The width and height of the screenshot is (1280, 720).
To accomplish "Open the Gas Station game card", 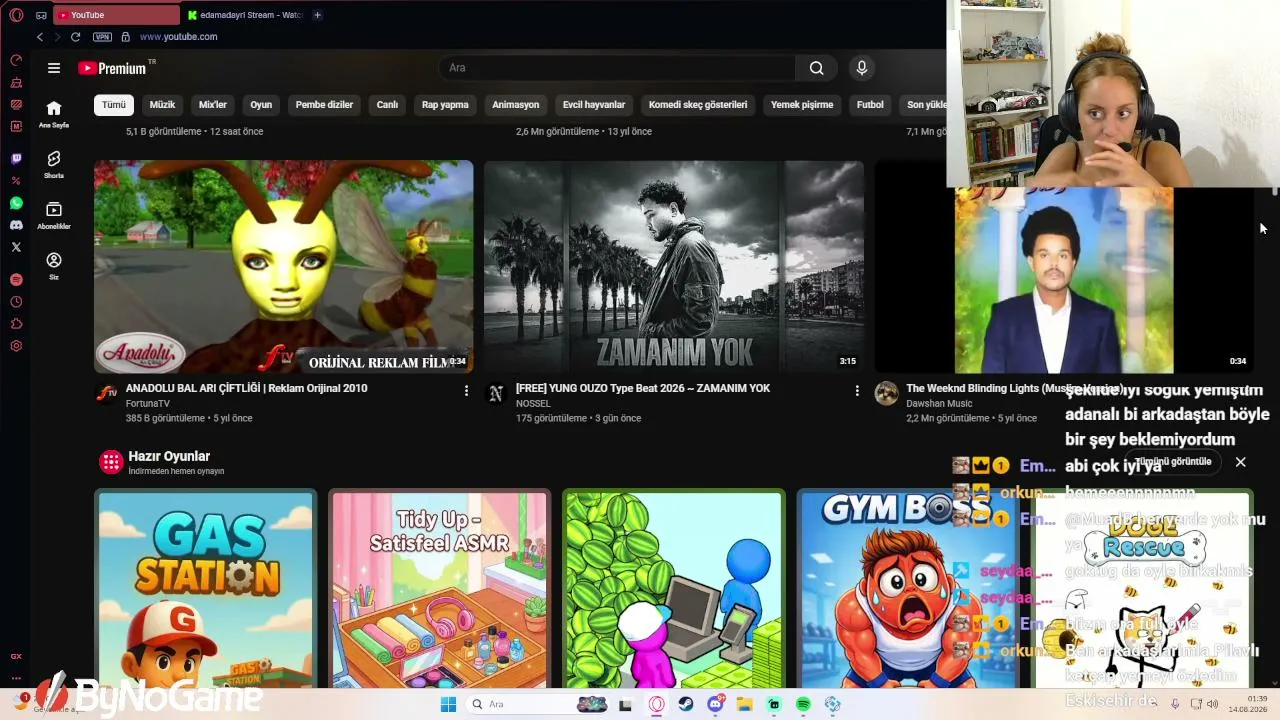I will 206,589.
